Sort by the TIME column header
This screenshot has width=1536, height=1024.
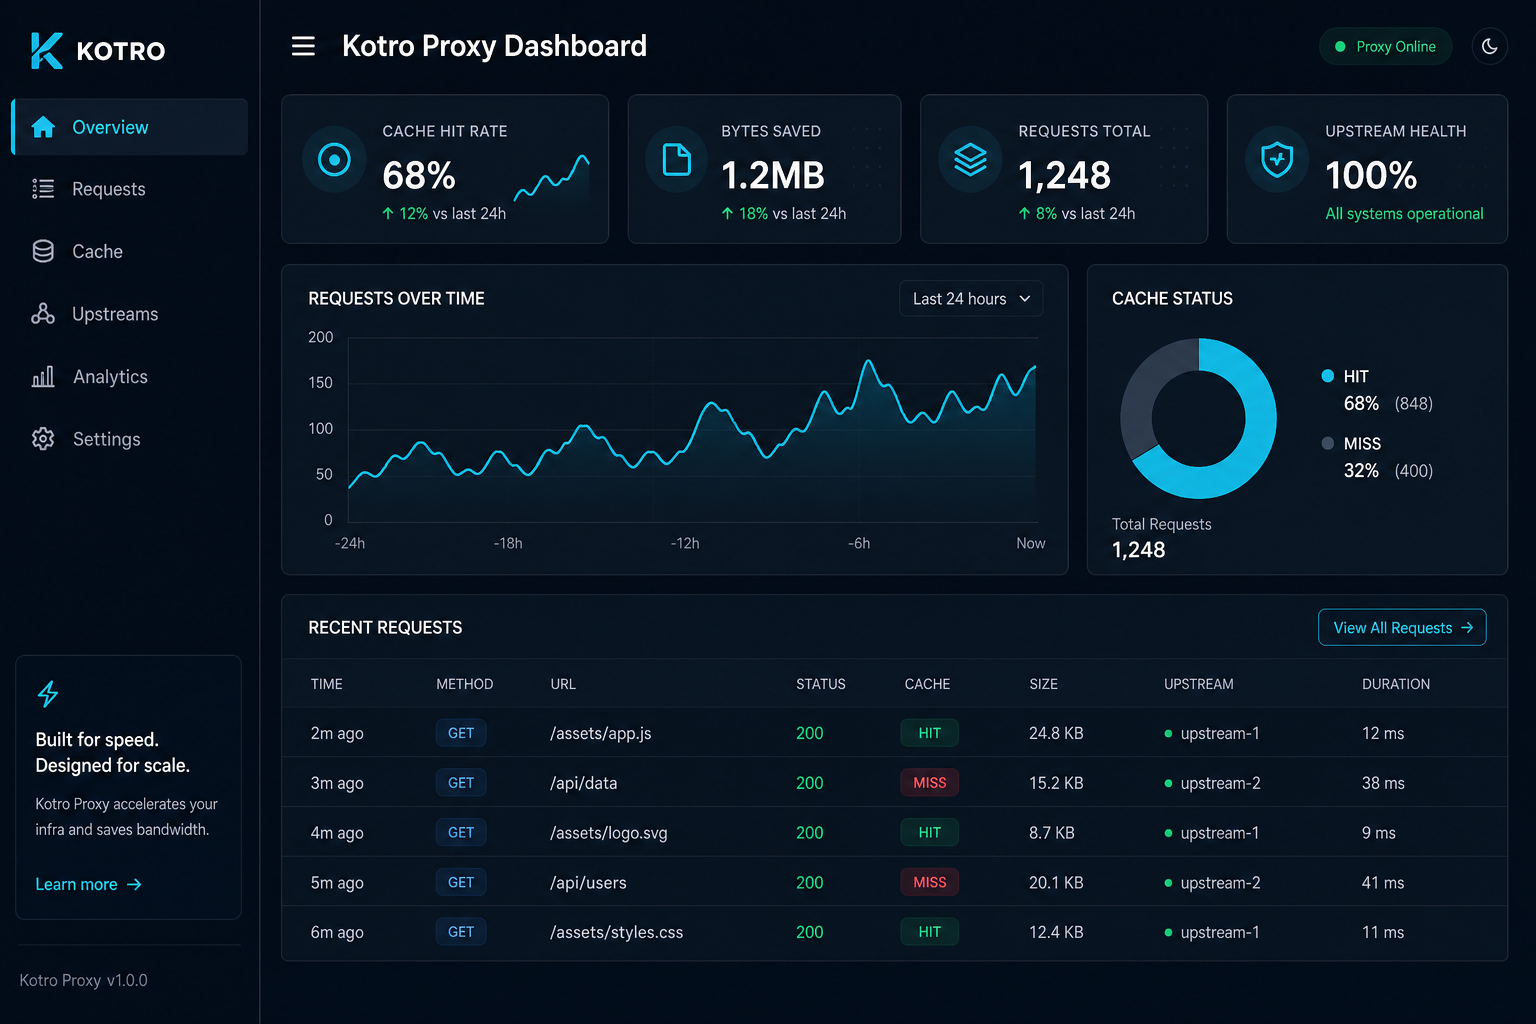pyautogui.click(x=326, y=684)
